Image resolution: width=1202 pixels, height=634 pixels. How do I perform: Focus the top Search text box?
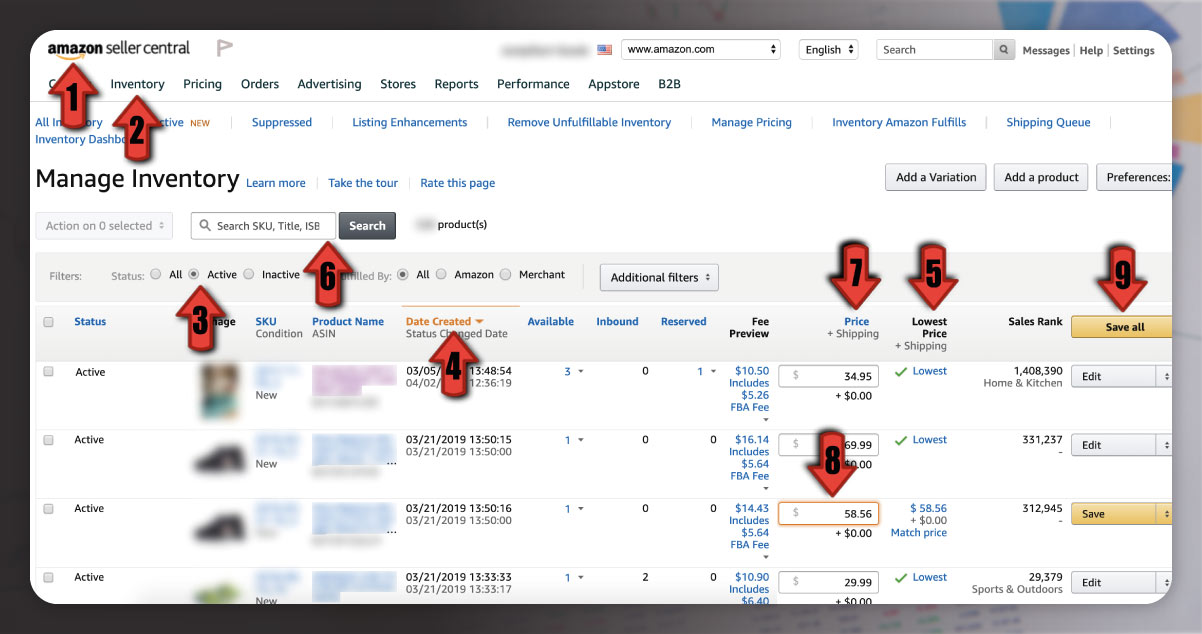935,49
